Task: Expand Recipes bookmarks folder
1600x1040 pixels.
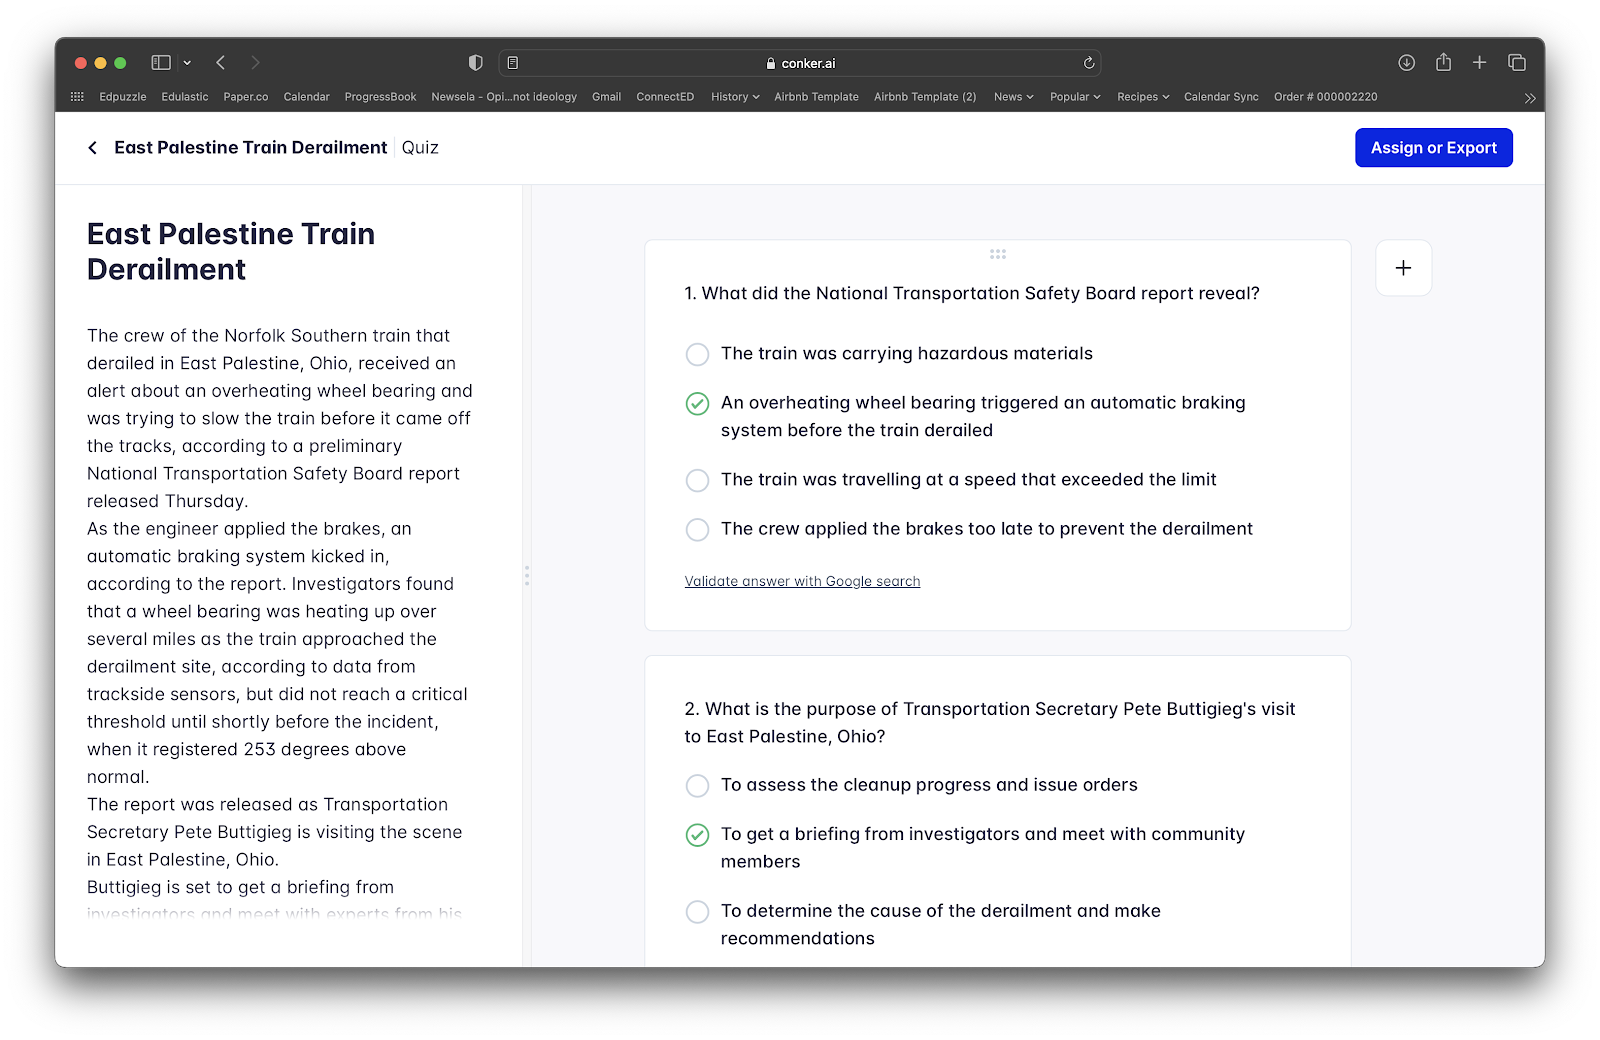Action: [1143, 97]
